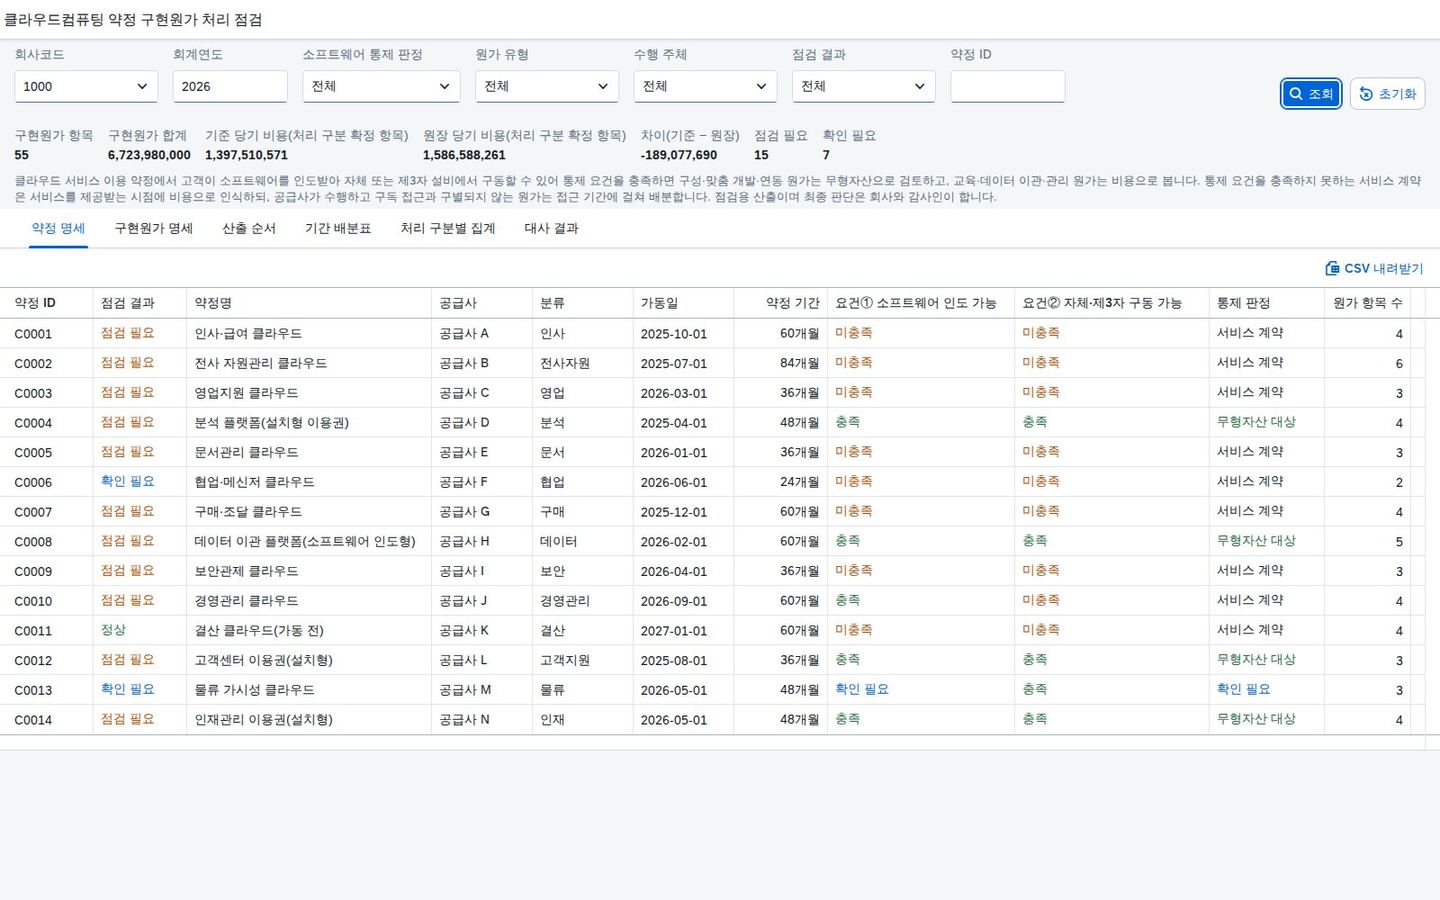Switch to the 처리 구분별 집계 tab
This screenshot has height=900, width=1440.
click(448, 228)
